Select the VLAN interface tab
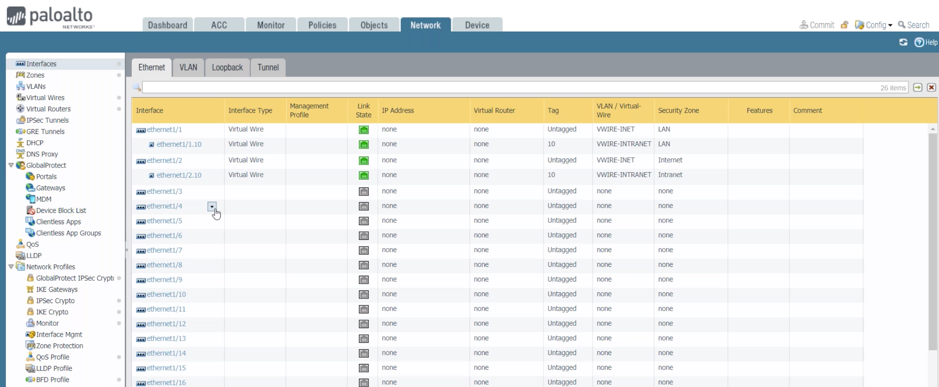The width and height of the screenshot is (939, 387). (188, 68)
